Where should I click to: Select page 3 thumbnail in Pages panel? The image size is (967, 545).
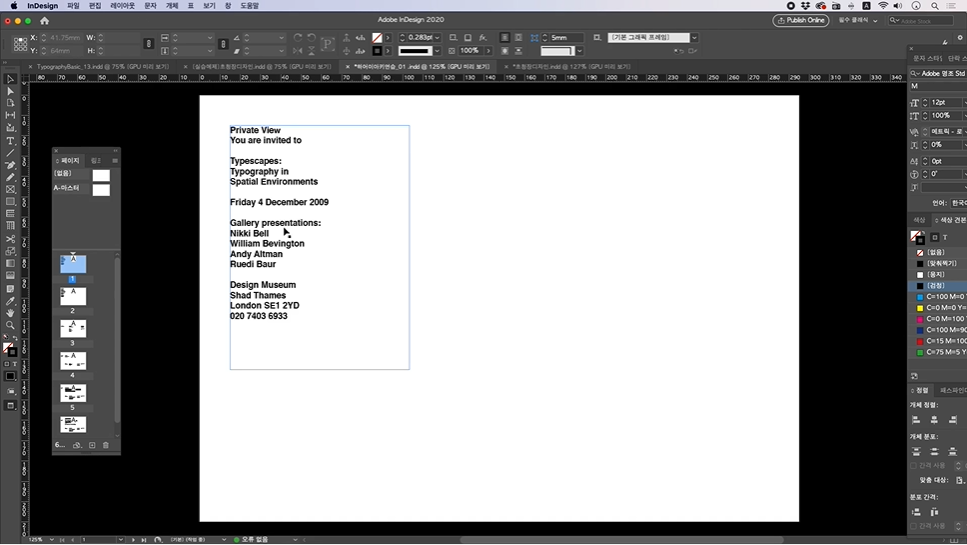click(73, 329)
